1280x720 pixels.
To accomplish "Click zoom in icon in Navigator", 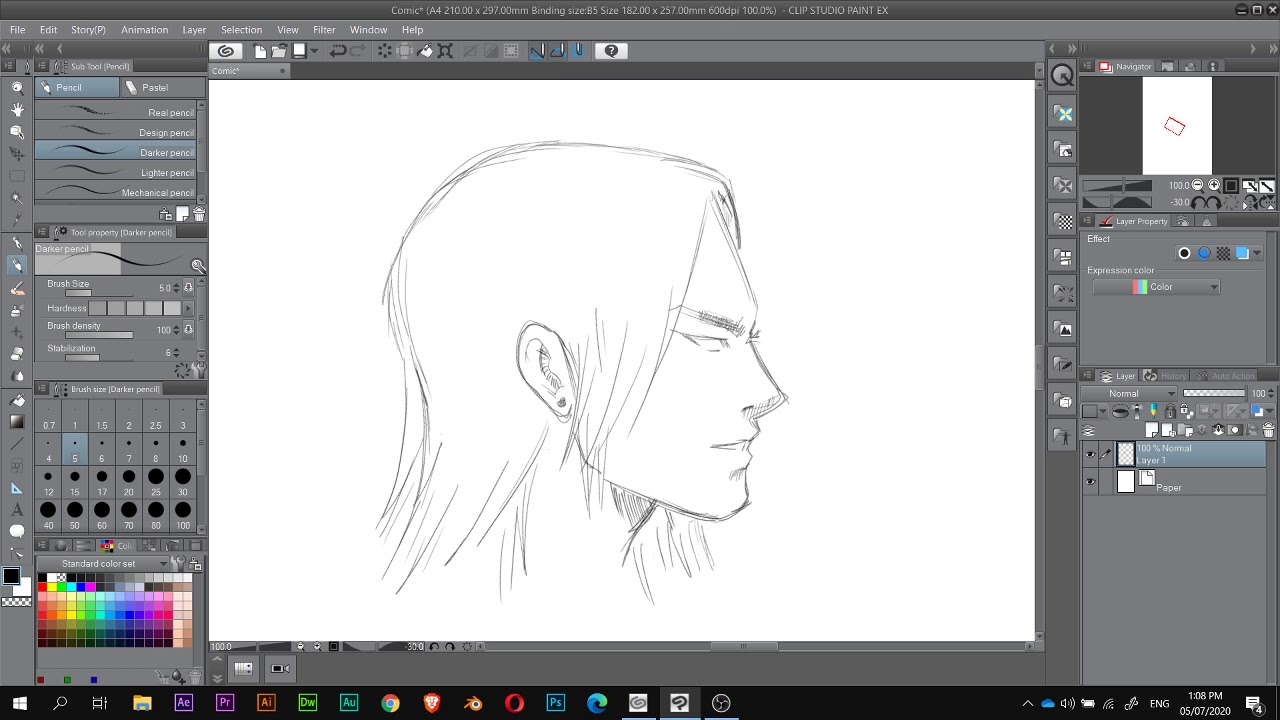I will coord(1214,185).
